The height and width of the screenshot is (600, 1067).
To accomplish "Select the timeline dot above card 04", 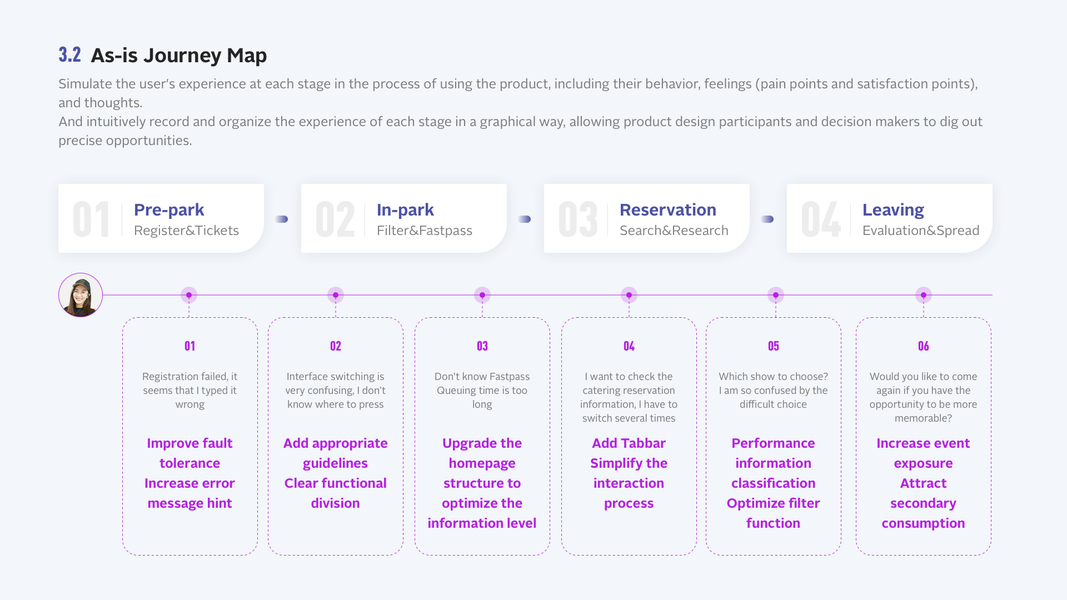I will pos(629,295).
